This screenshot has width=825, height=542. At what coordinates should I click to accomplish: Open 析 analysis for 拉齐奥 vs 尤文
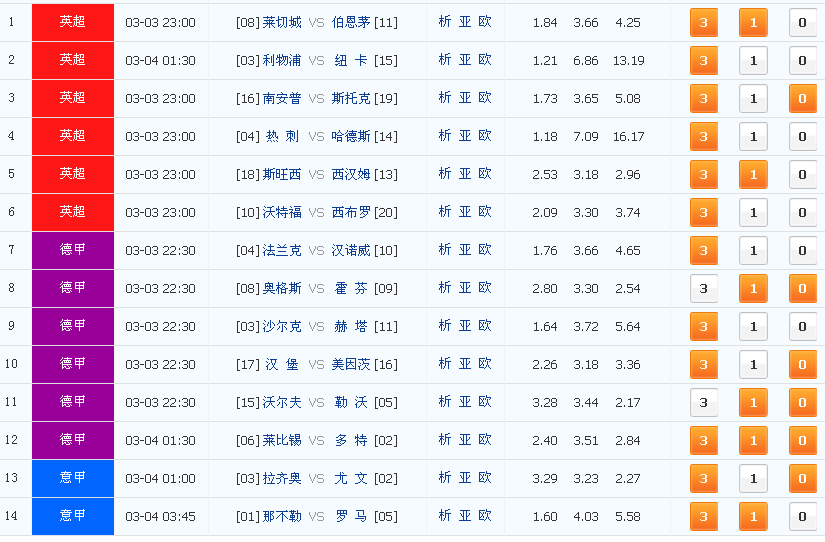tap(445, 478)
